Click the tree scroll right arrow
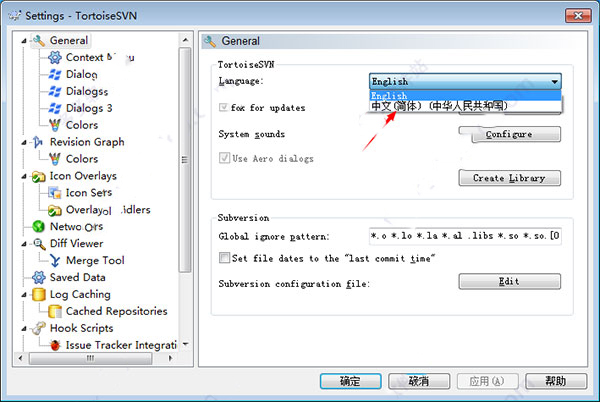The height and width of the screenshot is (402, 600). click(x=170, y=358)
